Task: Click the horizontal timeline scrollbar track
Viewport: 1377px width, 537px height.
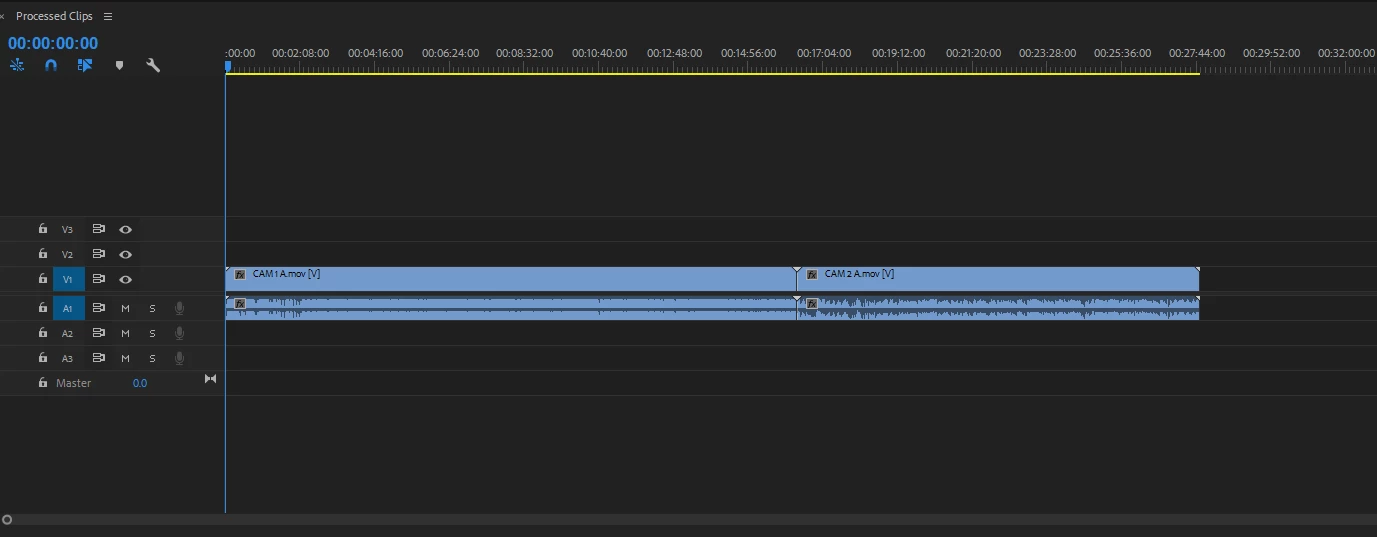Action: tap(688, 520)
